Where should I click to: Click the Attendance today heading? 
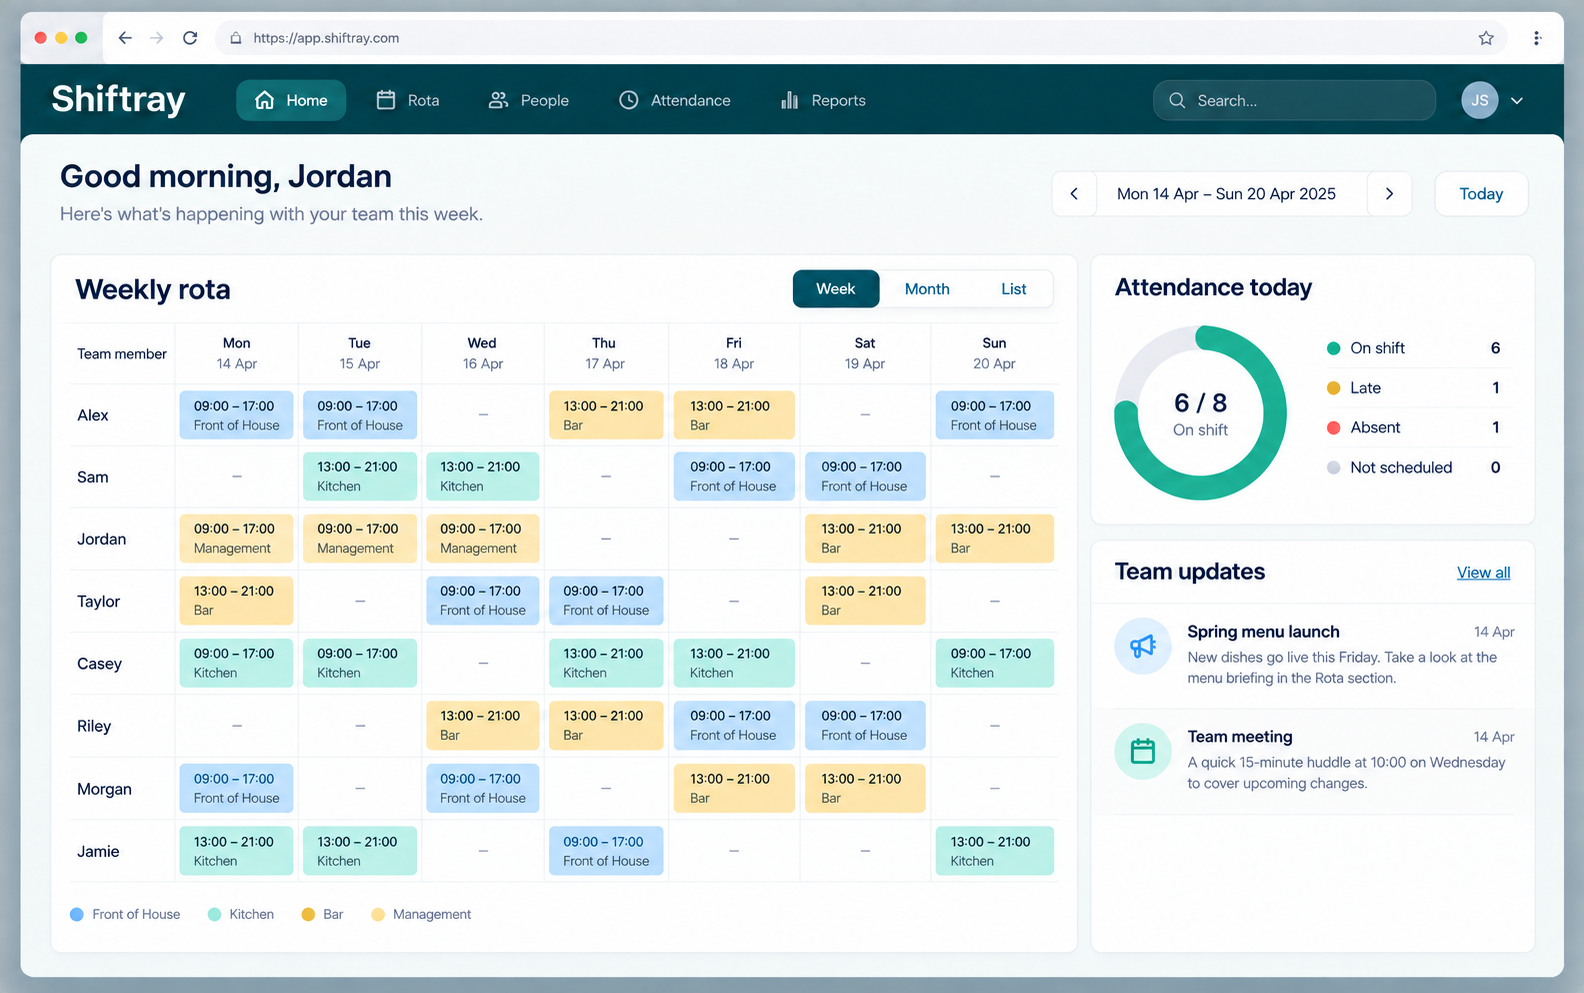pos(1213,287)
